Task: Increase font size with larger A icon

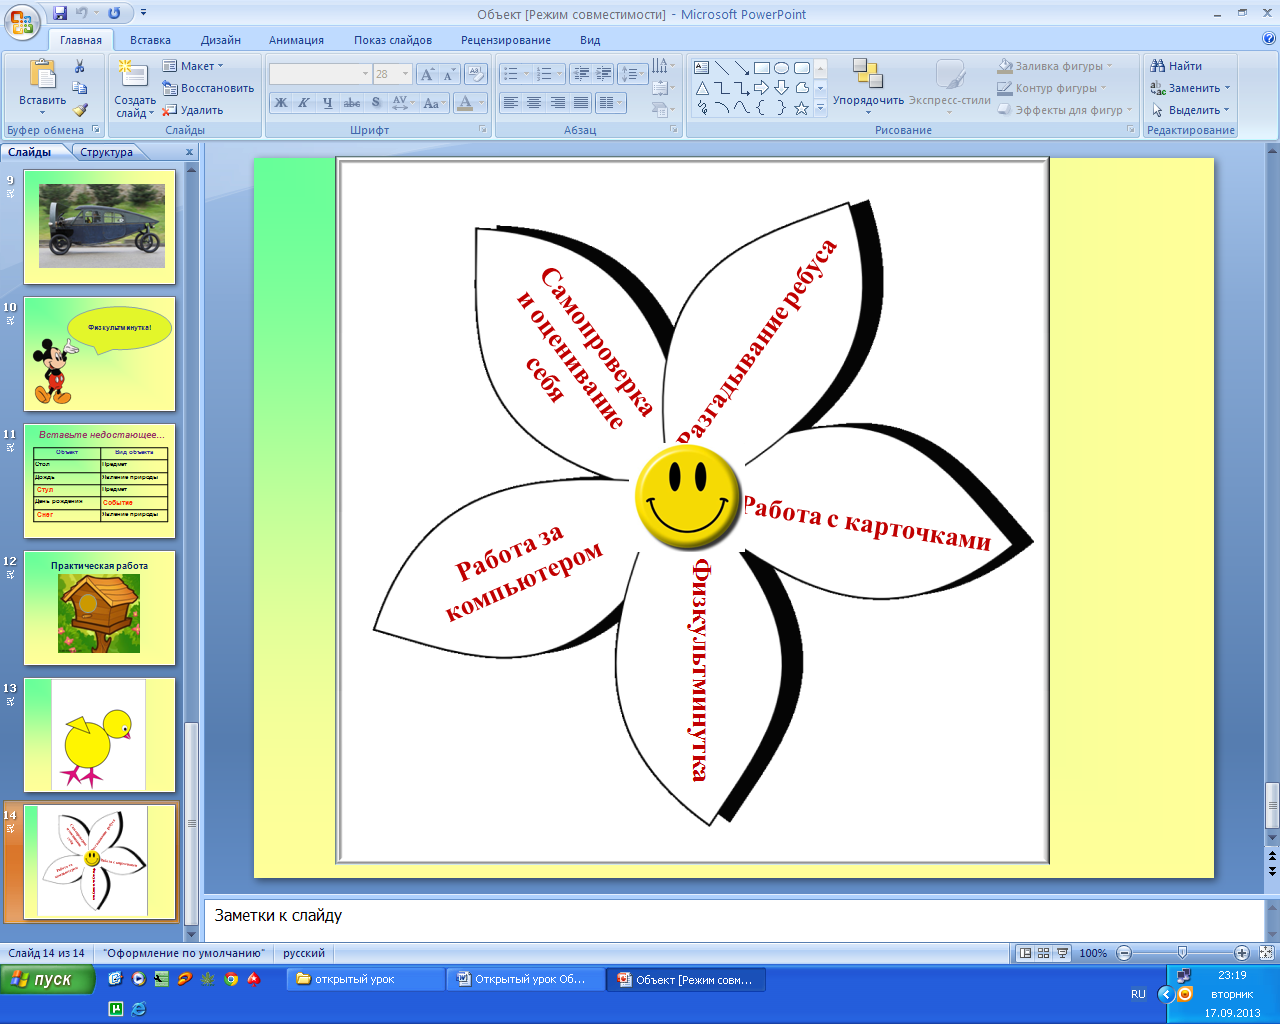Action: point(428,74)
